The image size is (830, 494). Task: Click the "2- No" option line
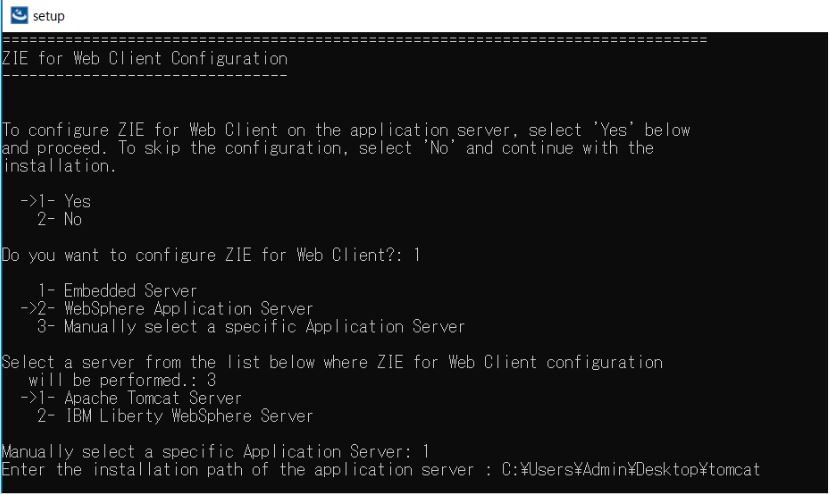coord(63,219)
